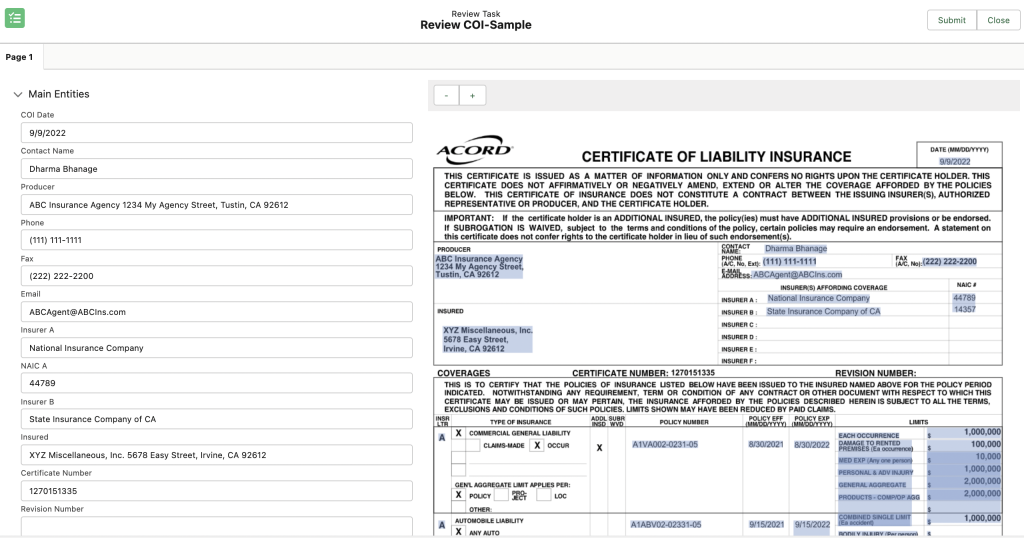Click the 100,000 damage to rented premises limit
The image size is (1024, 538).
[985, 444]
